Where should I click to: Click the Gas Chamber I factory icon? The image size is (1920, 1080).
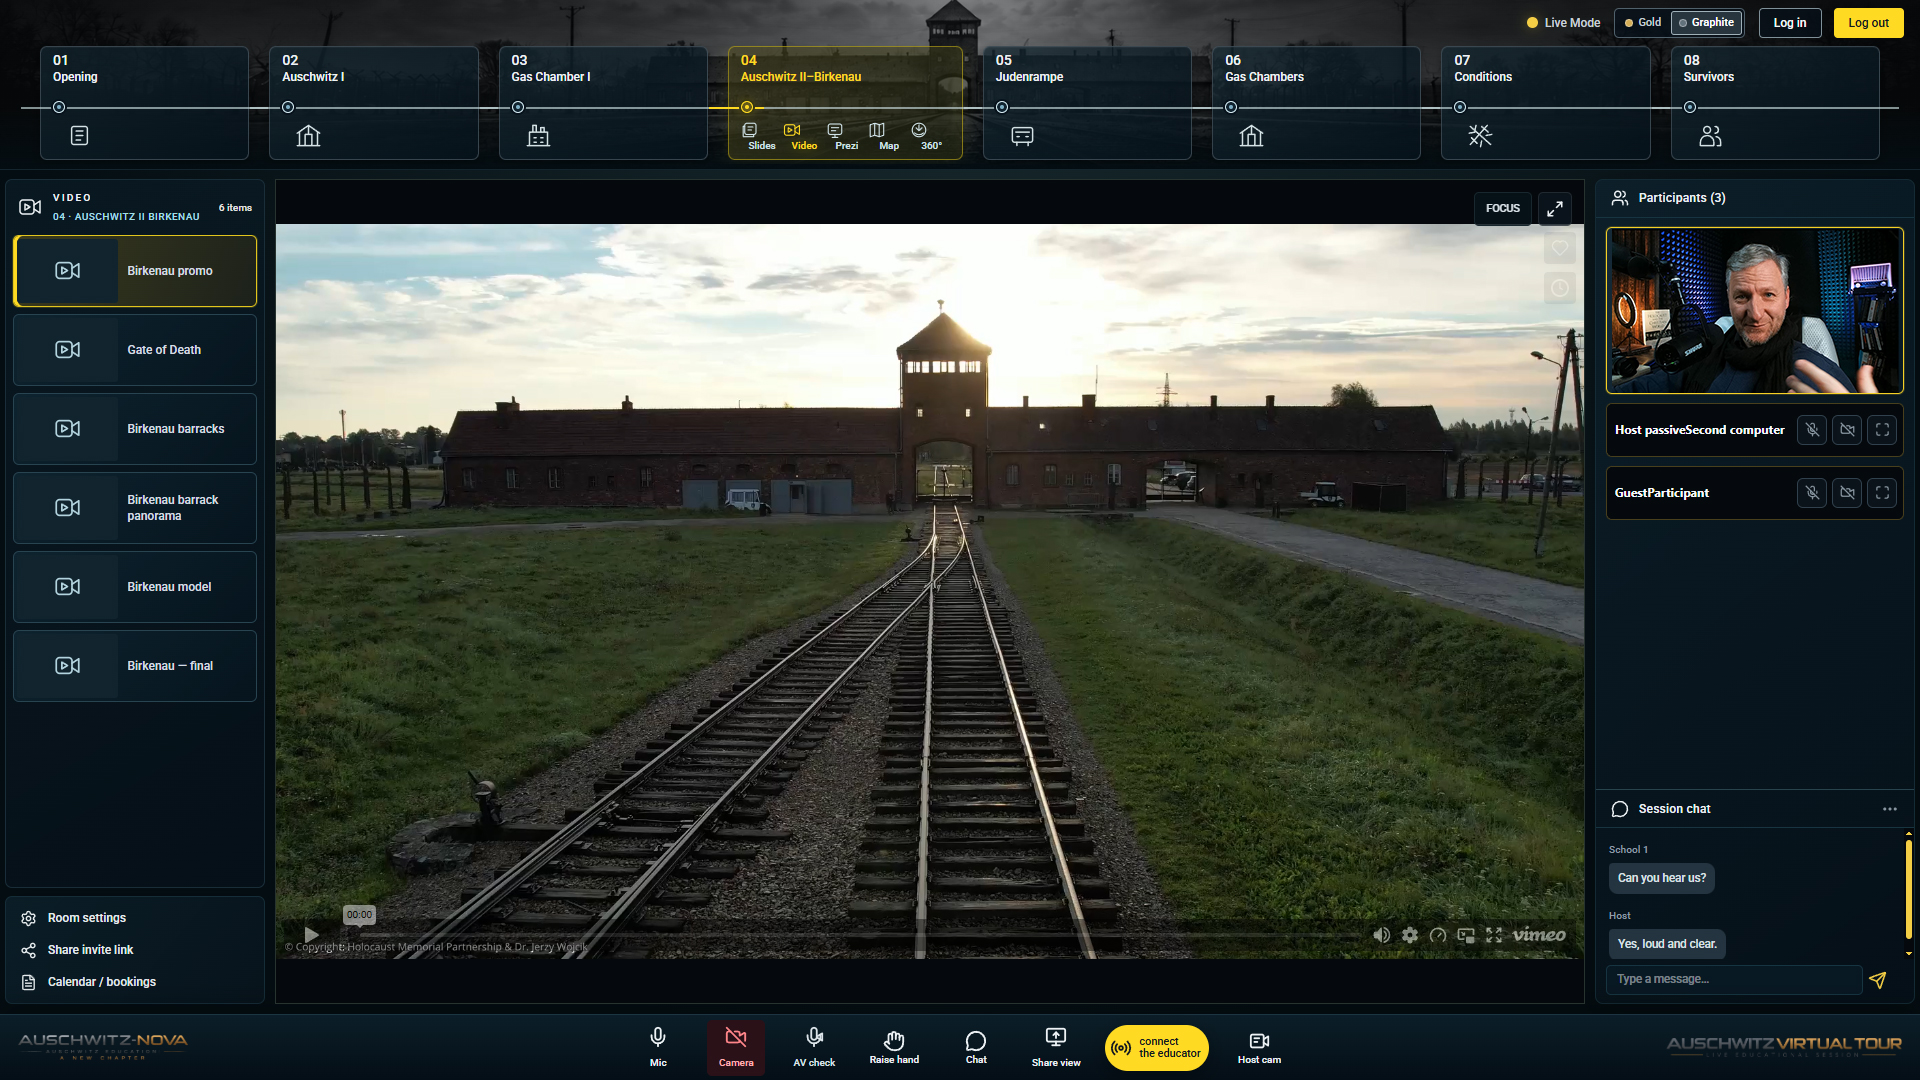538,136
